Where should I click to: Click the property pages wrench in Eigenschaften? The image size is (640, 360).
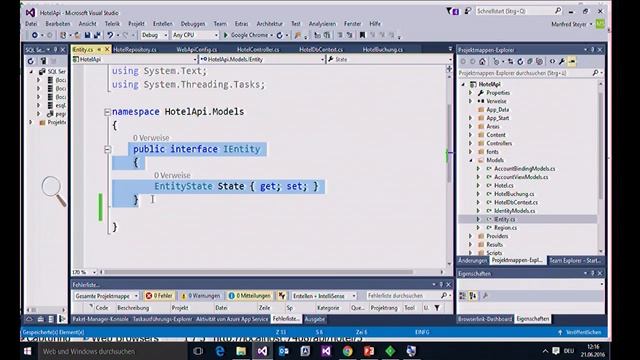point(485,296)
